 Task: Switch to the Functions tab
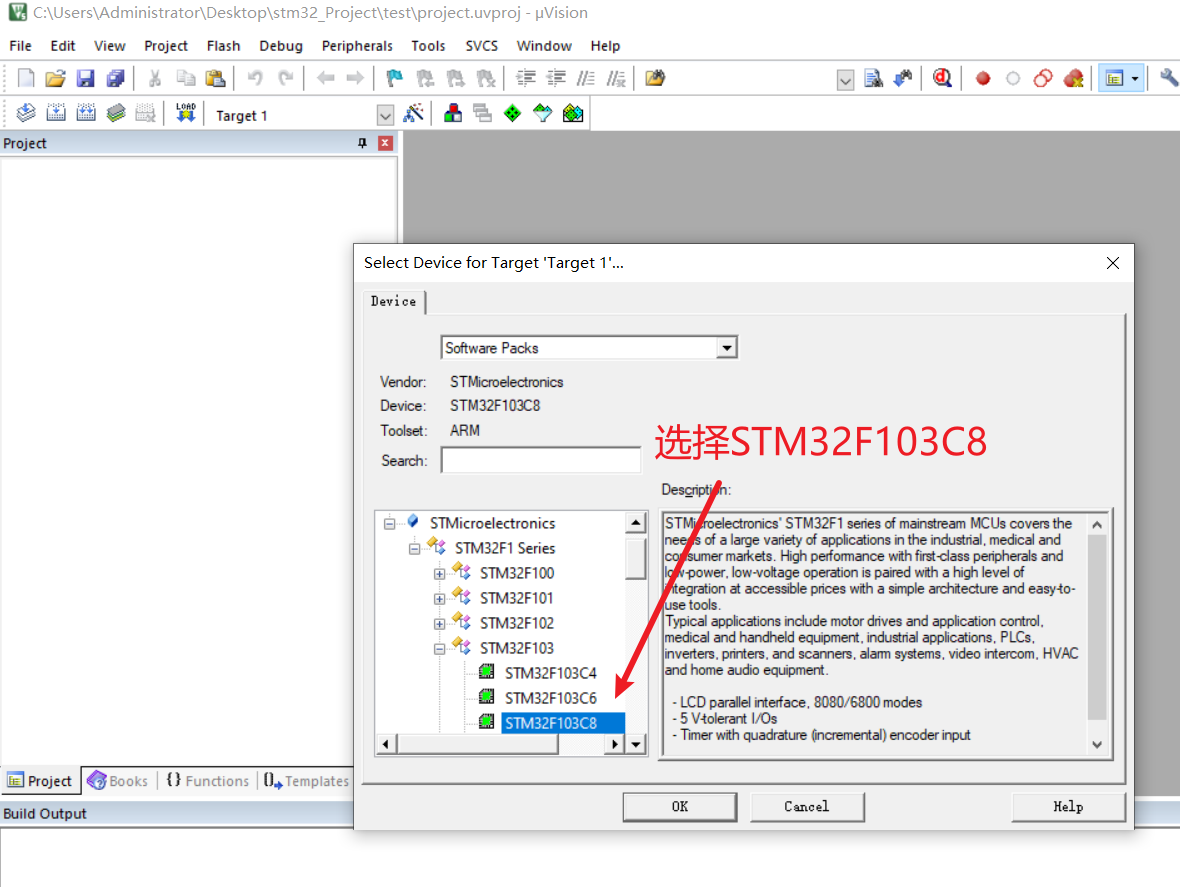click(x=207, y=781)
